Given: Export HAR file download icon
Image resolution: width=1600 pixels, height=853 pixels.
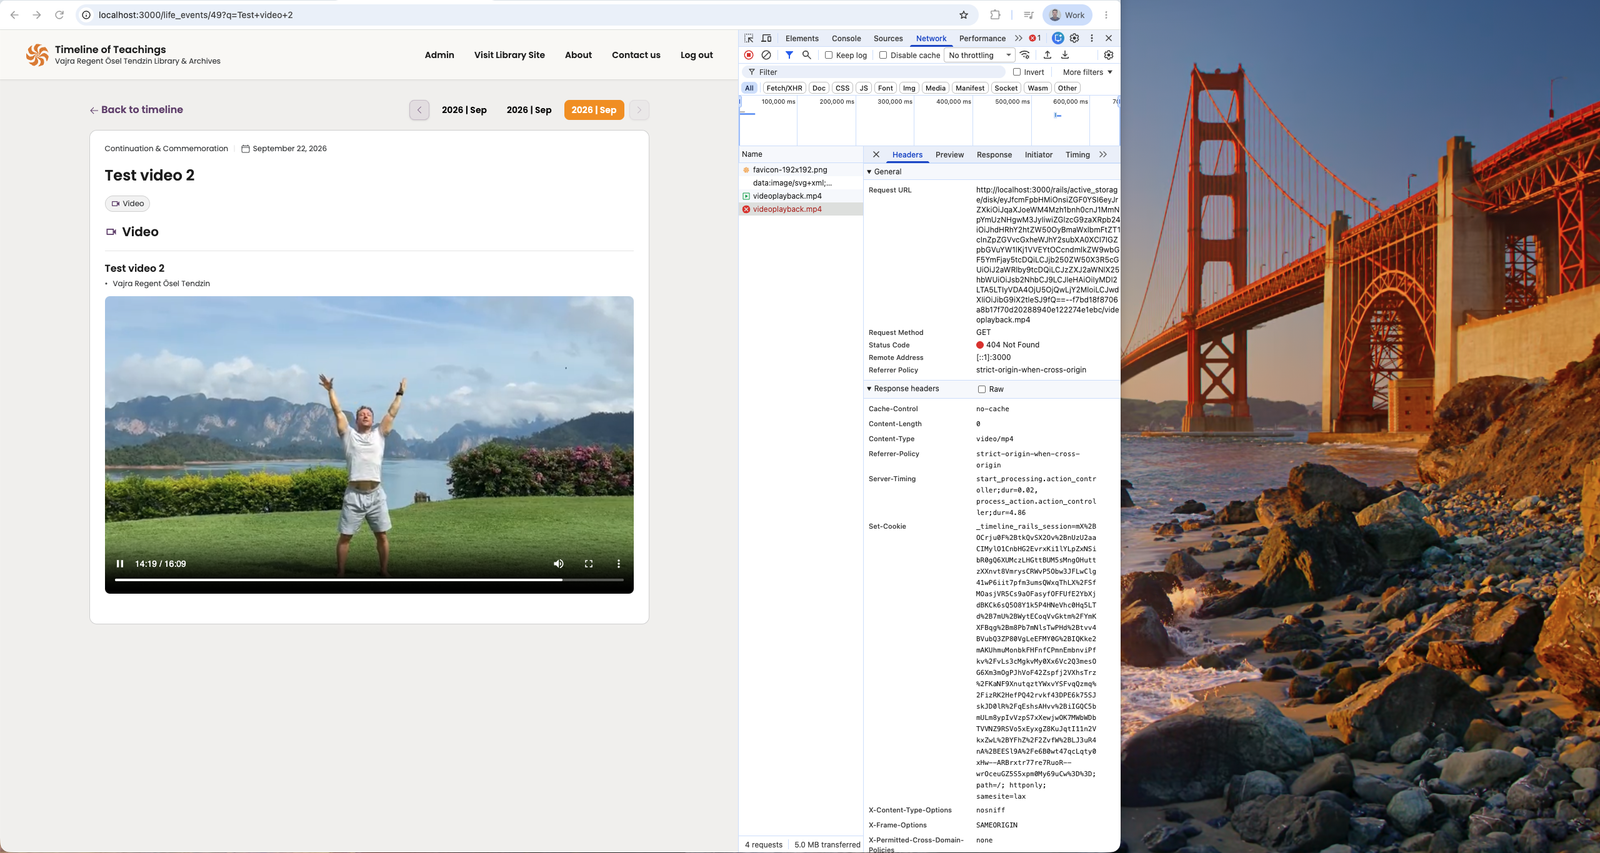Looking at the screenshot, I should (x=1065, y=55).
